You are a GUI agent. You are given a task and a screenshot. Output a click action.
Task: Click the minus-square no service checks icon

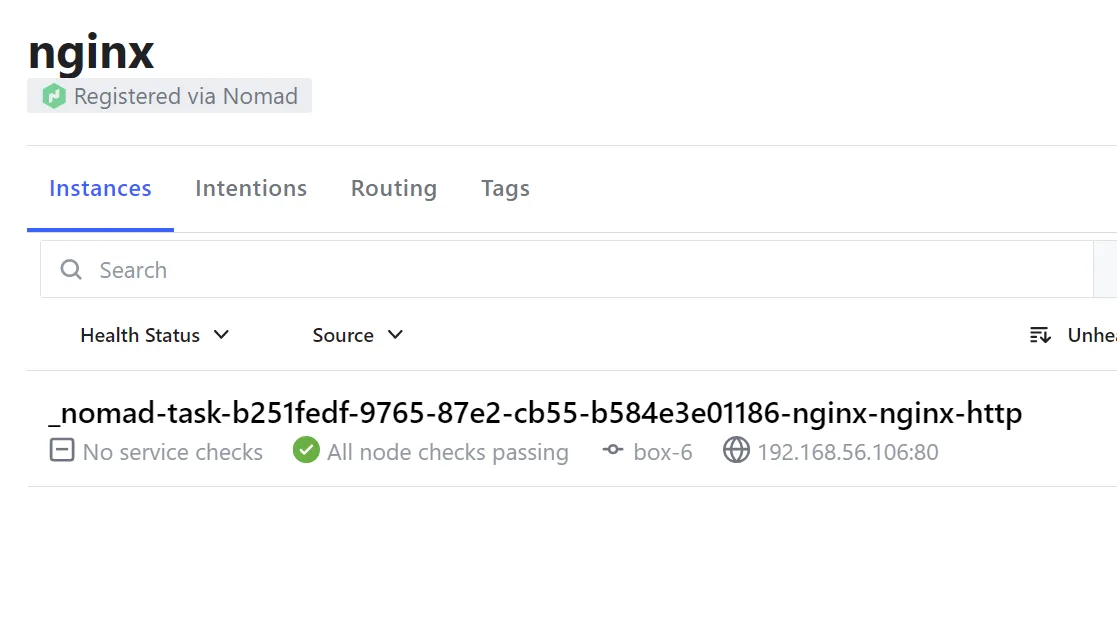(x=62, y=451)
